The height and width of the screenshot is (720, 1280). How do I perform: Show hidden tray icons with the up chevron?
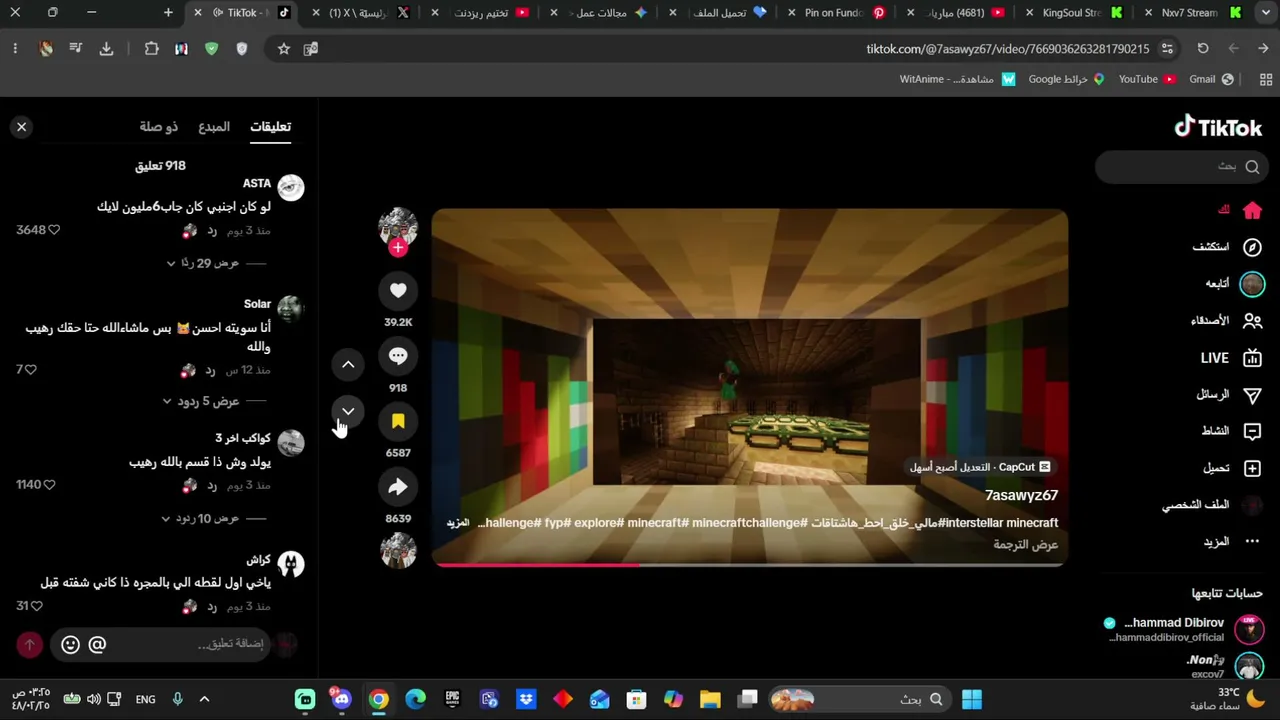tap(204, 699)
